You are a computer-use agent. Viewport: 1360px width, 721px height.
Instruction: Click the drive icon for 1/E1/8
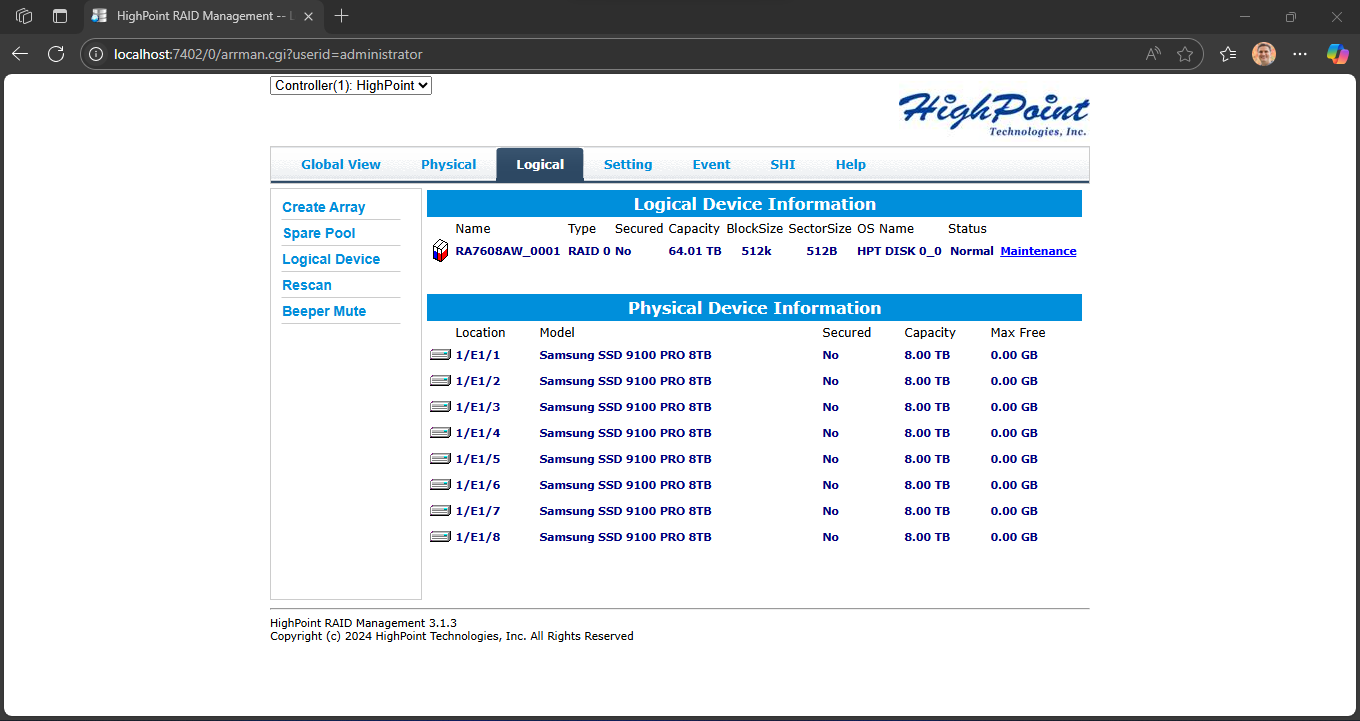pyautogui.click(x=440, y=536)
